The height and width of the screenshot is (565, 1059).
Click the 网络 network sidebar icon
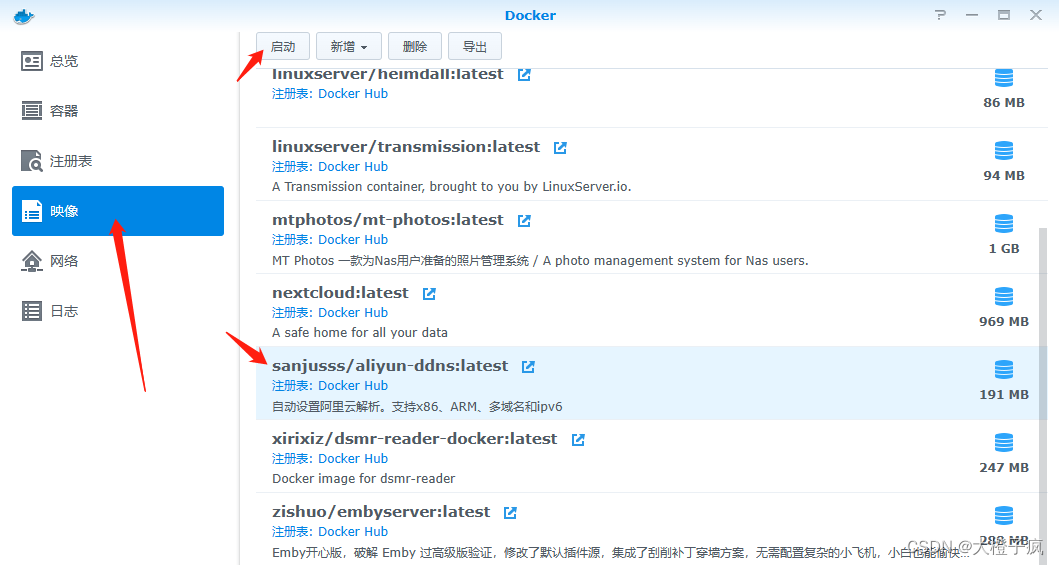tap(32, 261)
